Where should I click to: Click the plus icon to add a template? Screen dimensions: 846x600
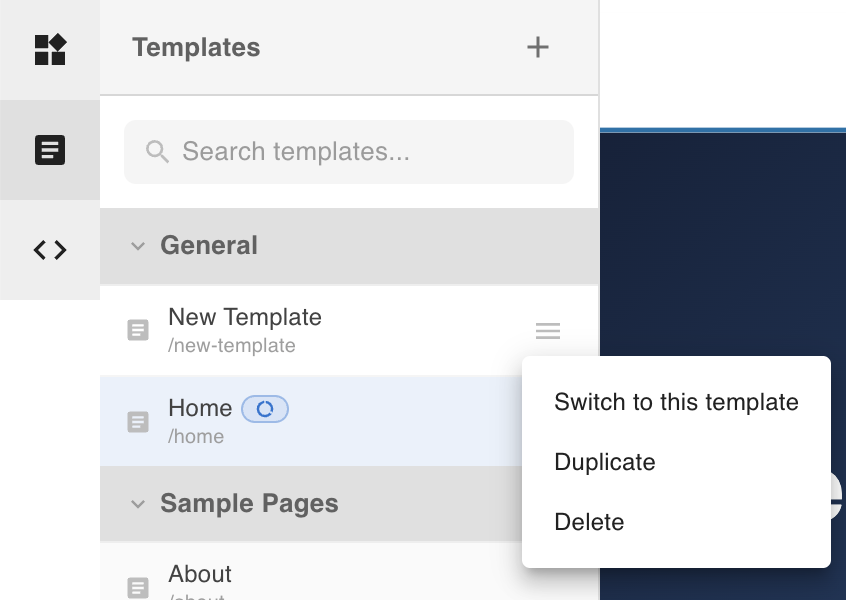pos(538,47)
